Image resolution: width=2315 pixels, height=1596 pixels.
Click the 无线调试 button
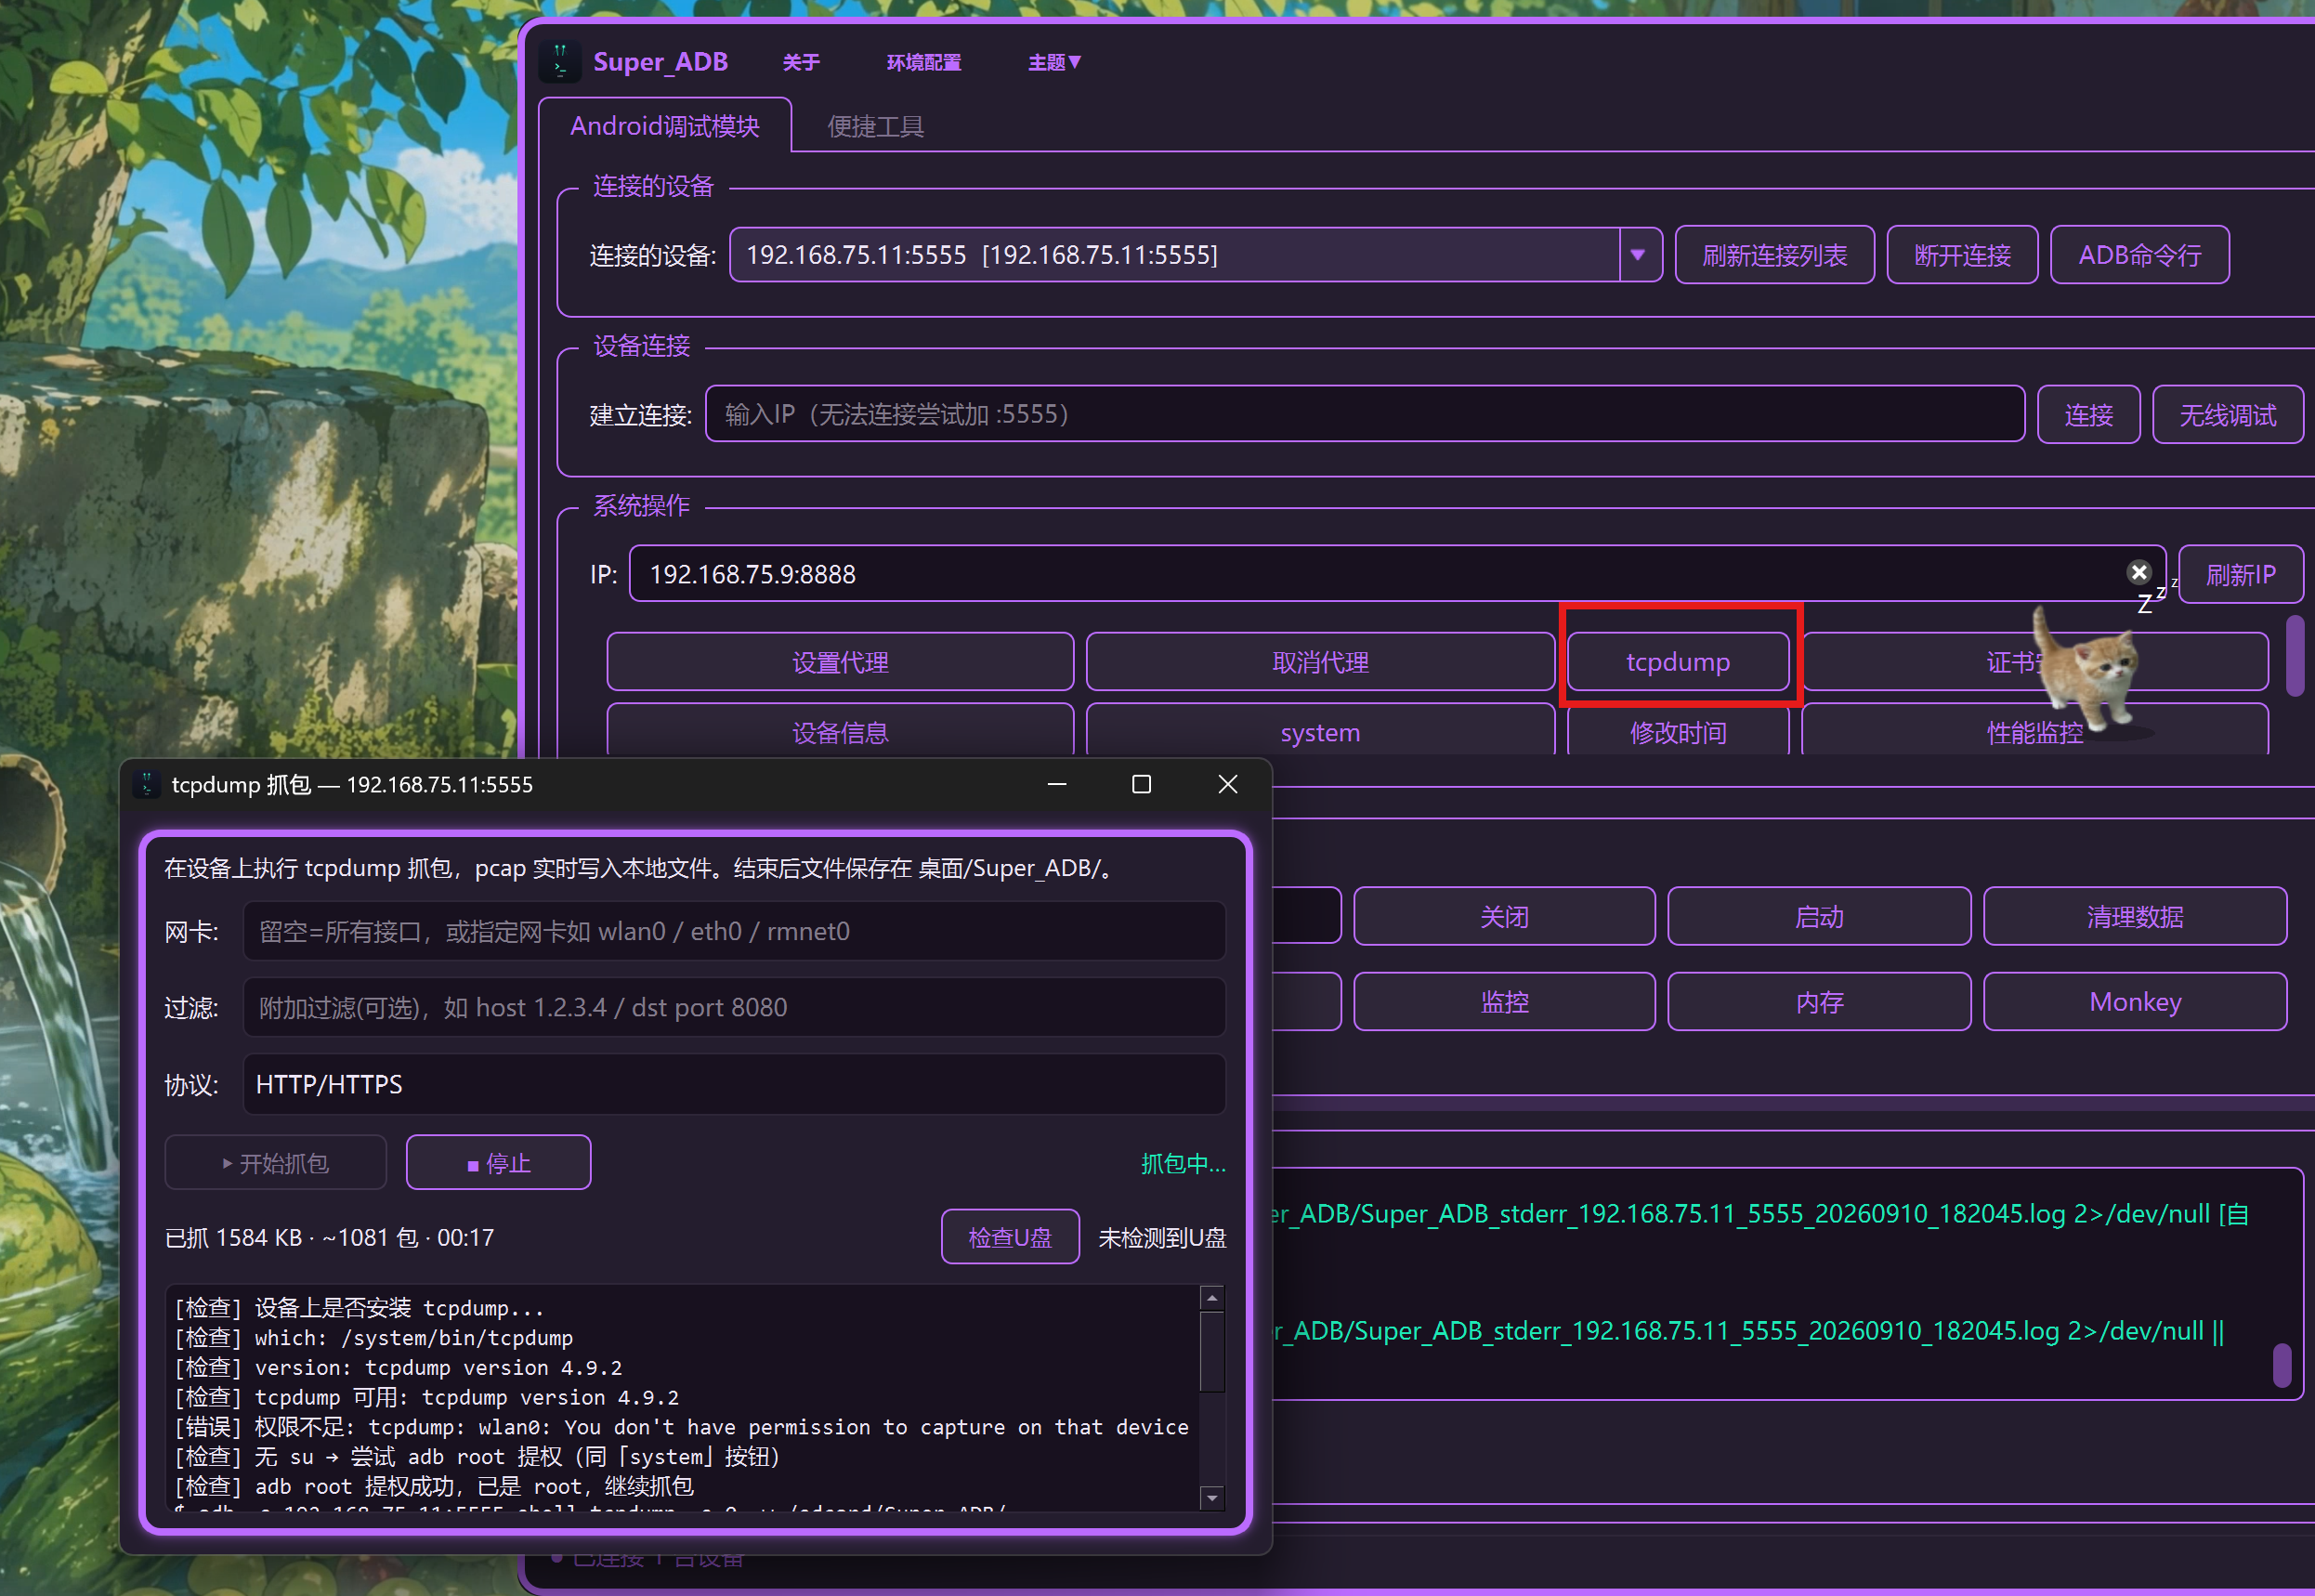tap(2227, 414)
